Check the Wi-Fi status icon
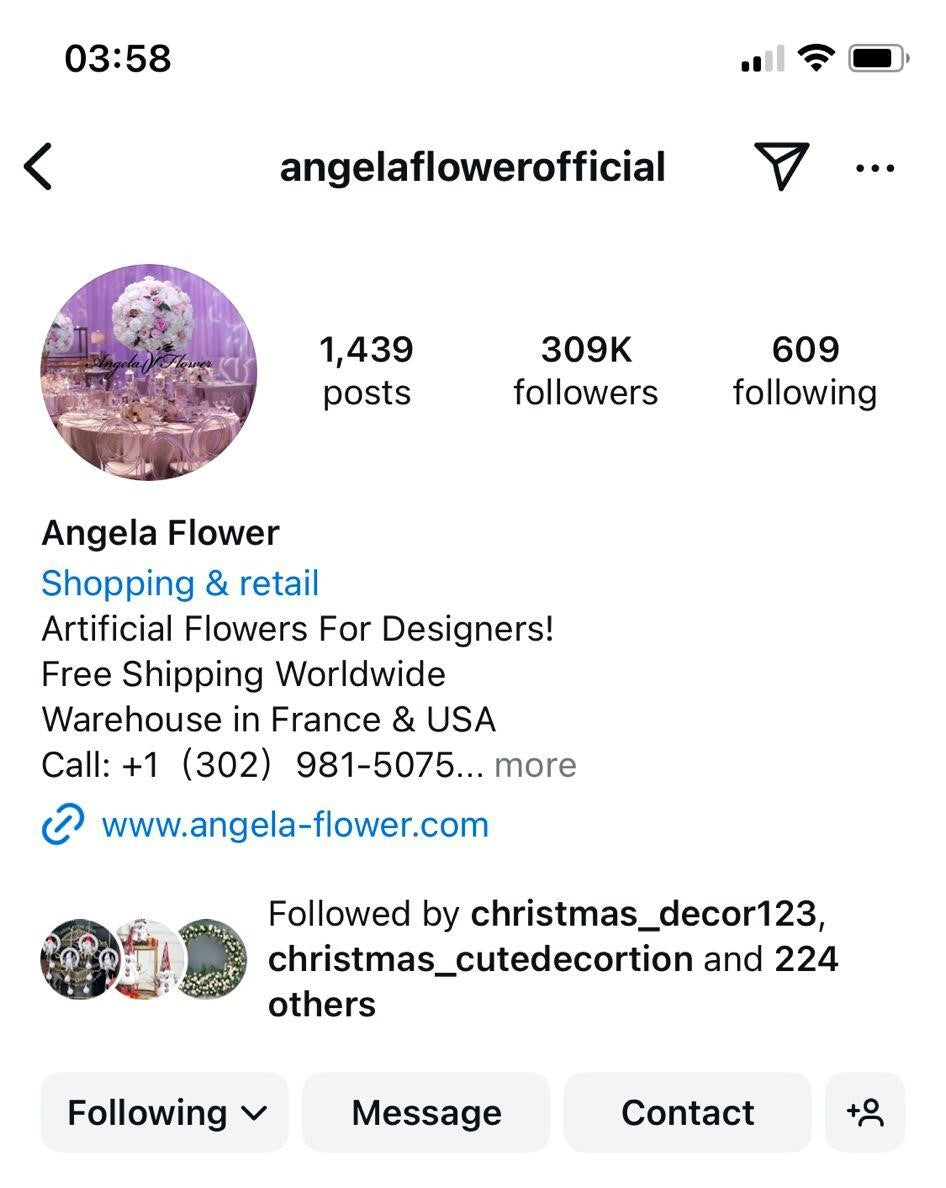Screen dimensions: 946x1188 816,58
